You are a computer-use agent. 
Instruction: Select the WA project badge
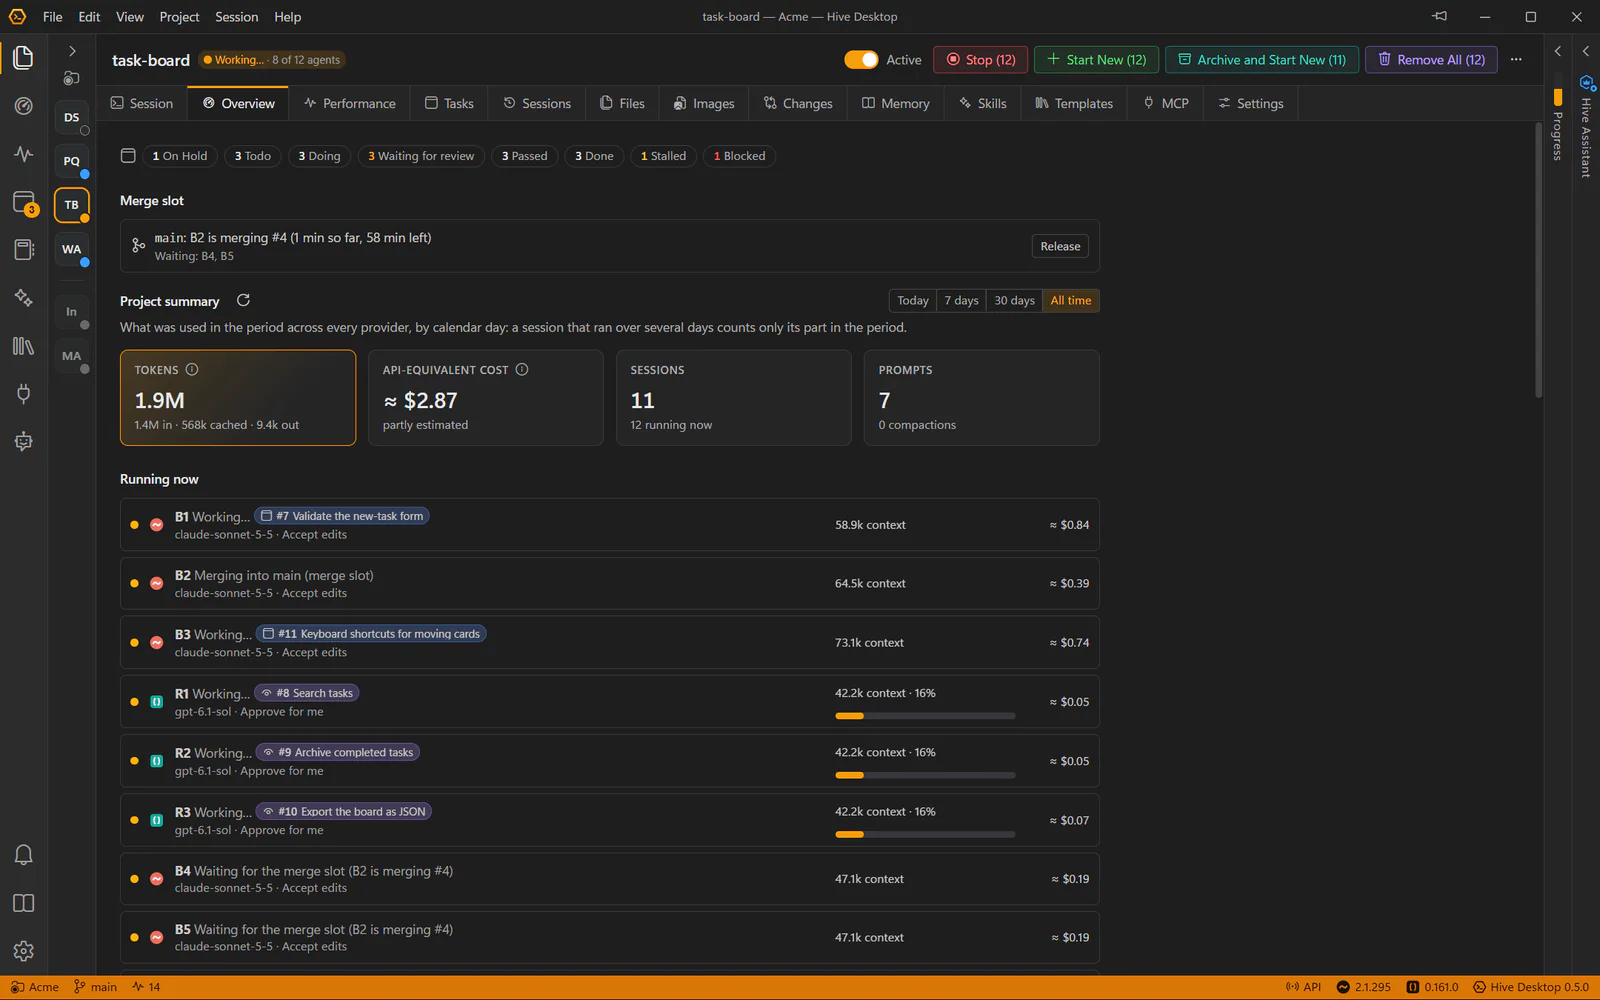point(72,249)
